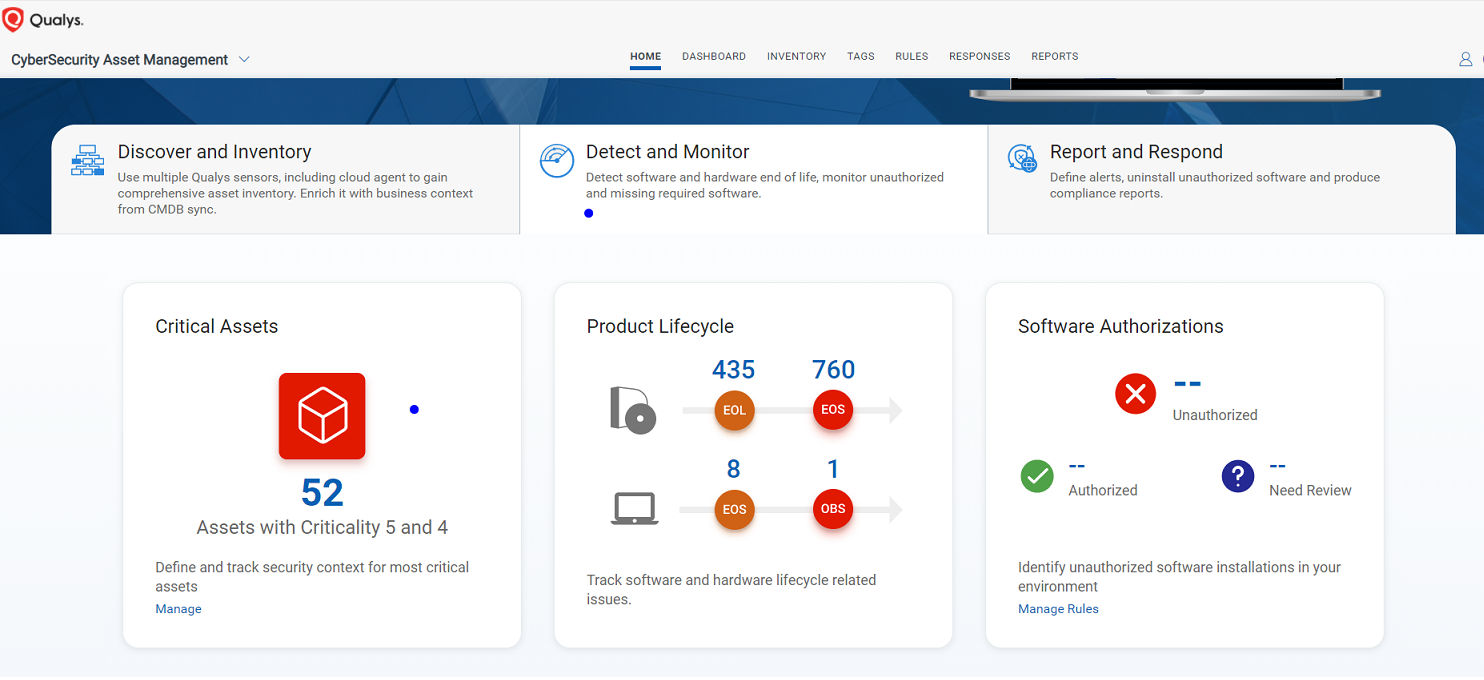Click the red Critical Assets cube icon
This screenshot has width=1484, height=680.
322,416
